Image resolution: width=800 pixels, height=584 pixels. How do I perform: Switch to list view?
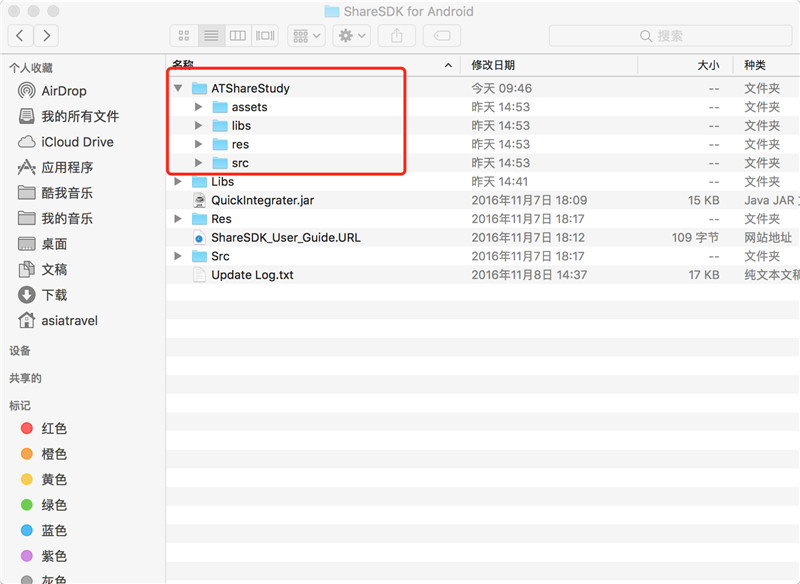tap(211, 36)
